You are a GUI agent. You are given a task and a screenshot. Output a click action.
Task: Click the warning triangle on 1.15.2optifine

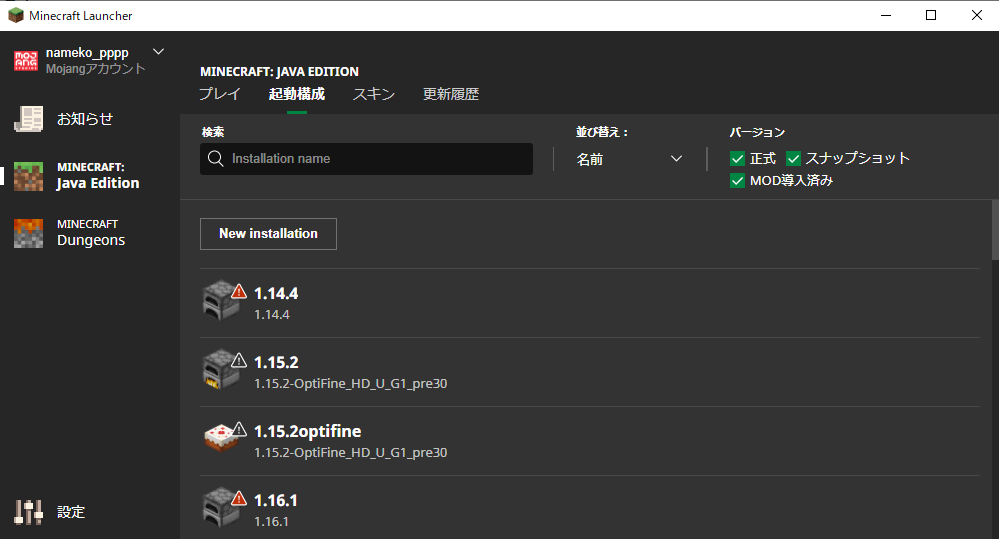click(239, 429)
